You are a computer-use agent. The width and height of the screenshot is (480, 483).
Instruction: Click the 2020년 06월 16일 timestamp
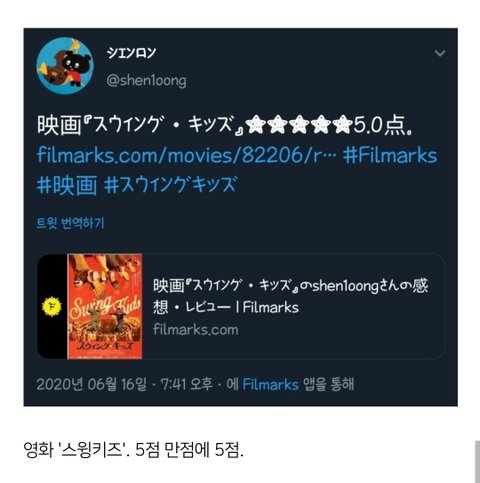pos(91,384)
